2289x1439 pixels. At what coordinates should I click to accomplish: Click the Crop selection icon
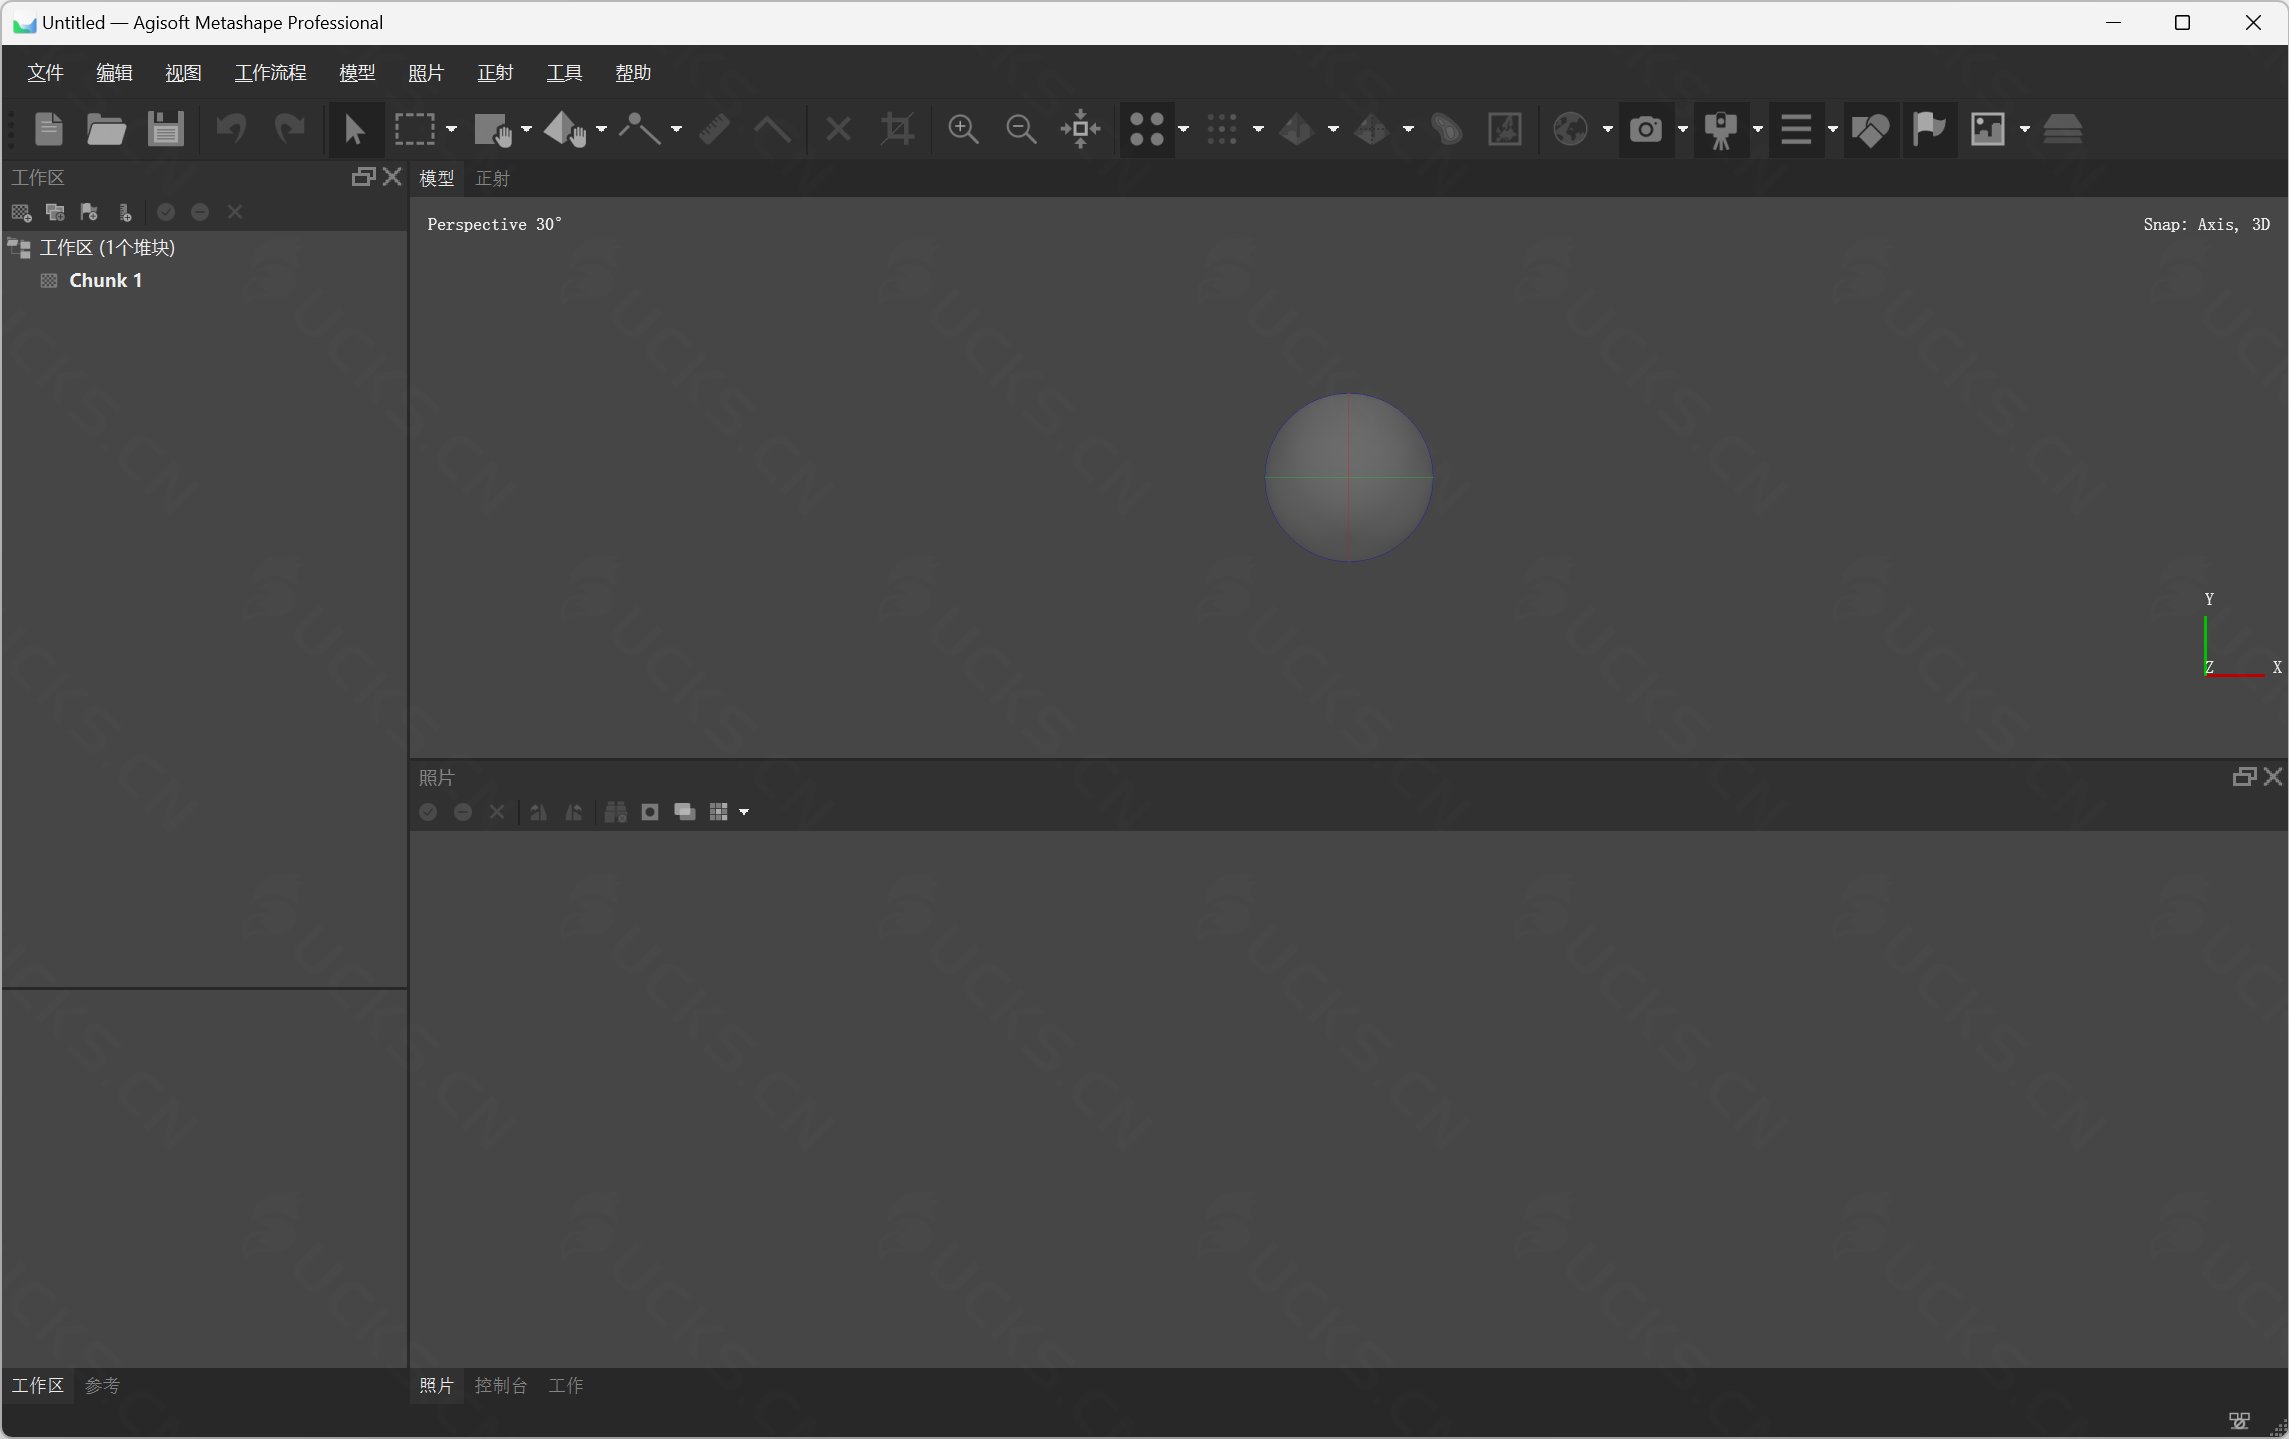pos(897,129)
